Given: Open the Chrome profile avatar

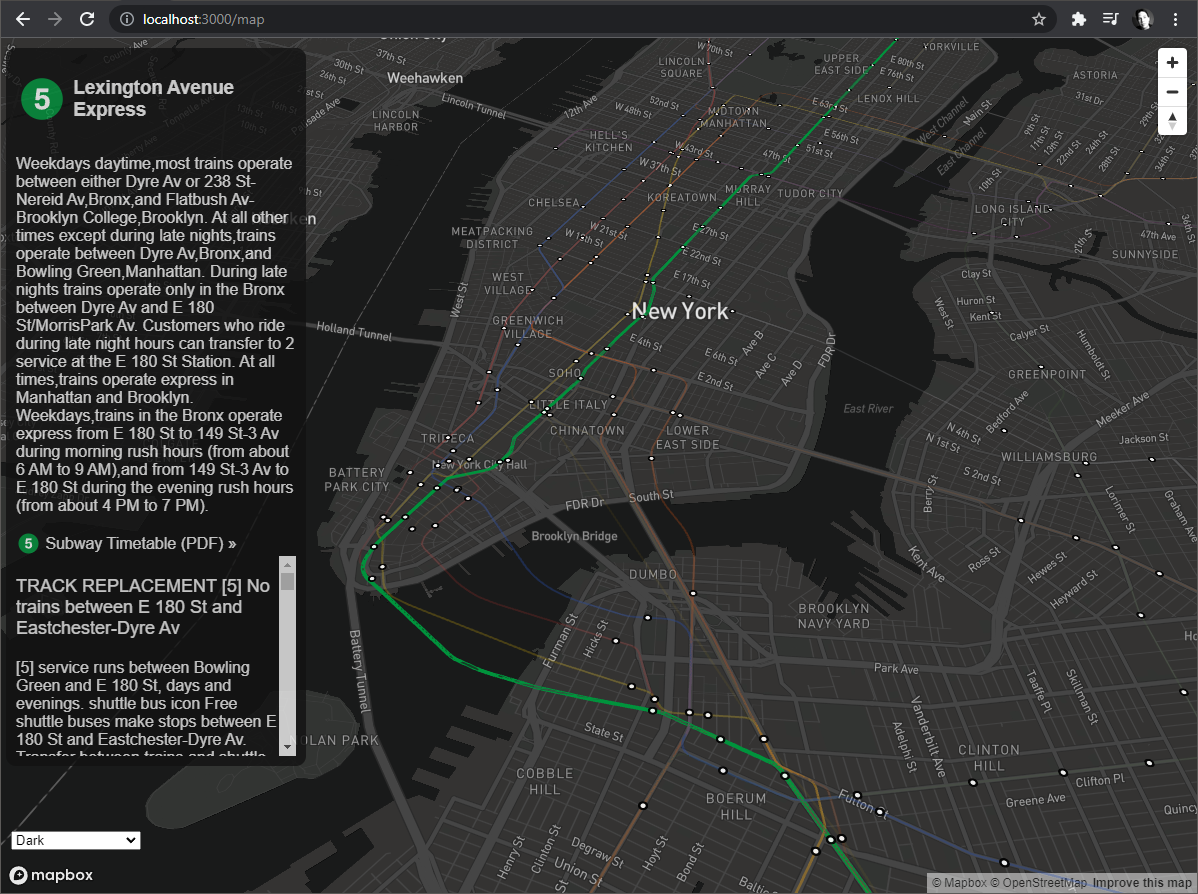Looking at the screenshot, I should 1143,19.
